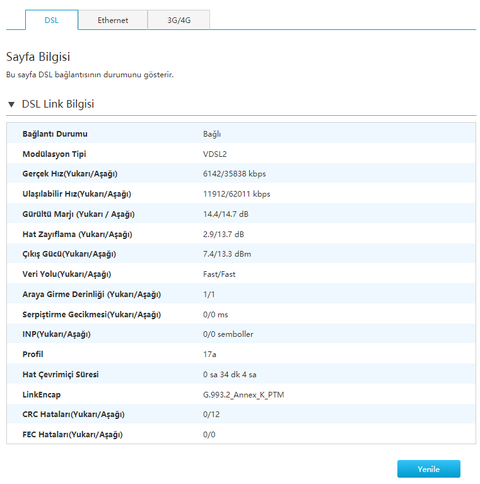Click the Profil 17a value
480x484 pixels.
tap(210, 354)
